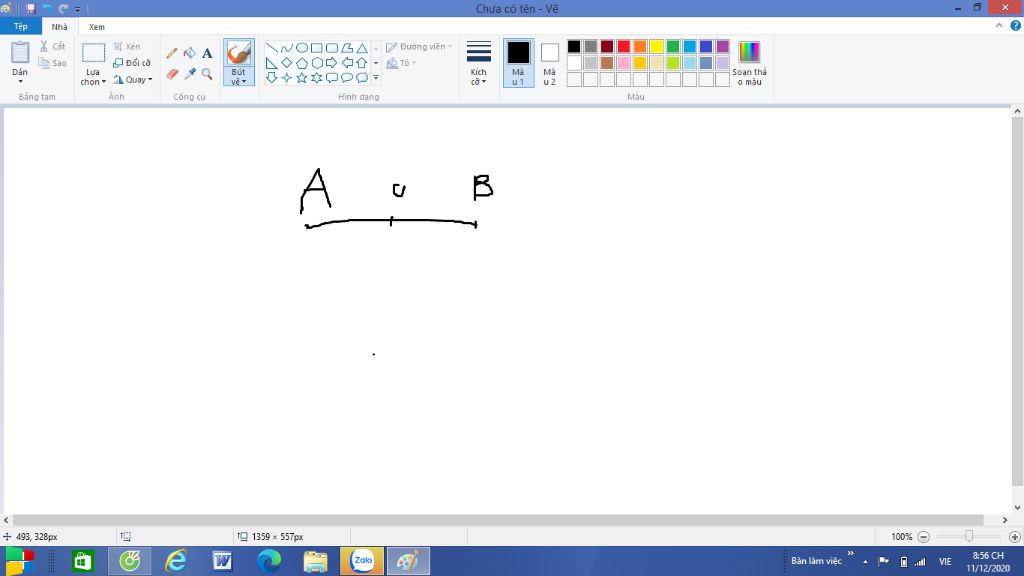
Task: Switch to the Xem view tab
Action: coord(97,27)
